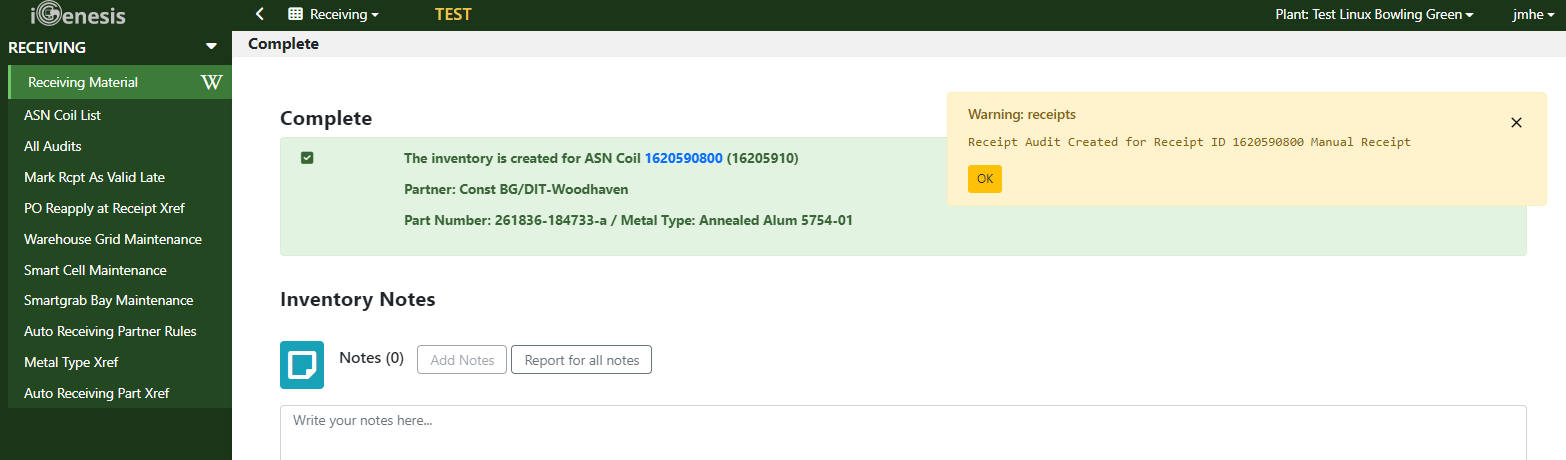
Task: Click Report for all notes
Action: 581,360
